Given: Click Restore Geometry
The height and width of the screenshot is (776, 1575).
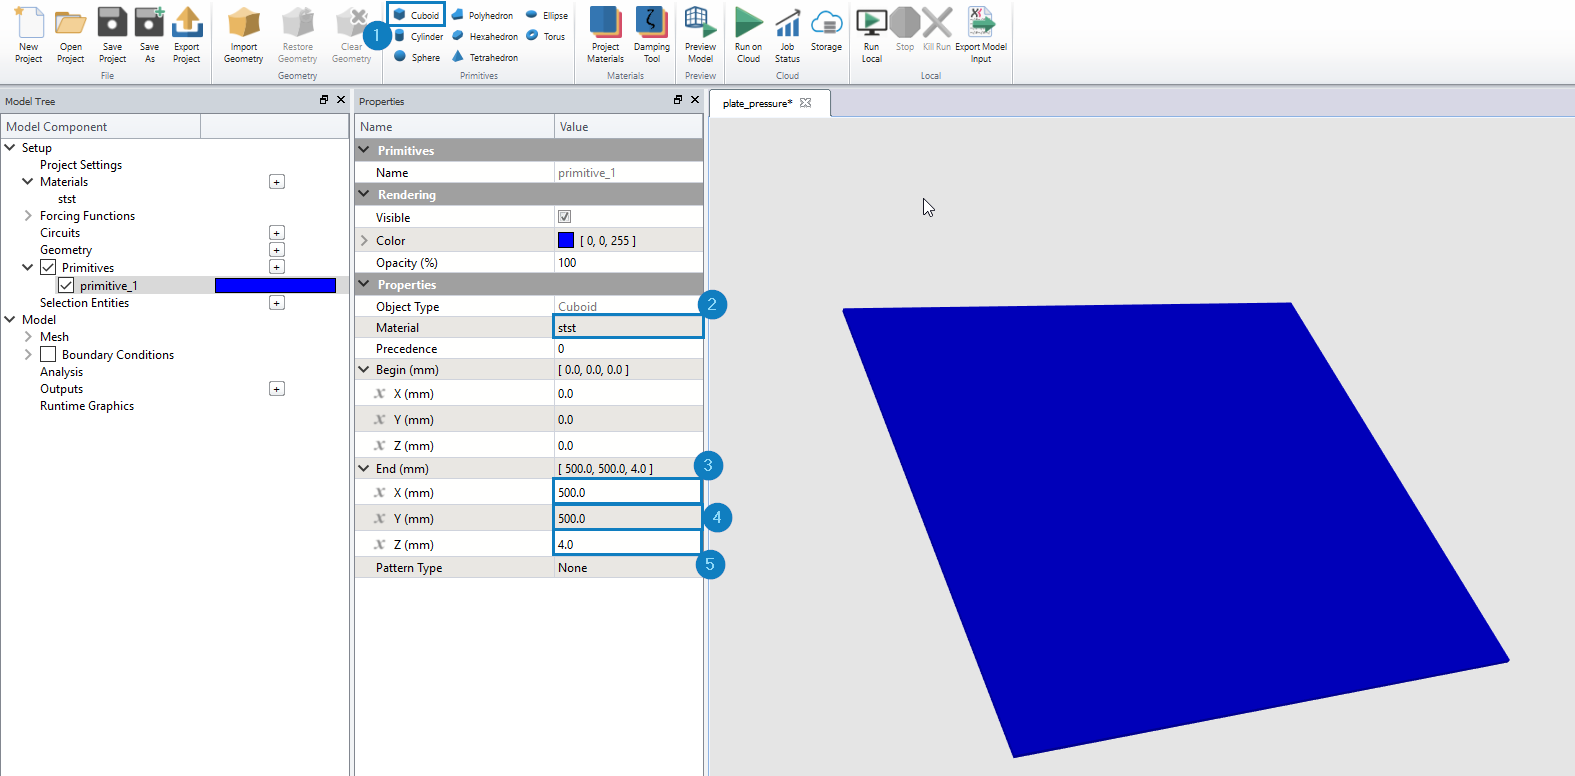Looking at the screenshot, I should [x=298, y=35].
